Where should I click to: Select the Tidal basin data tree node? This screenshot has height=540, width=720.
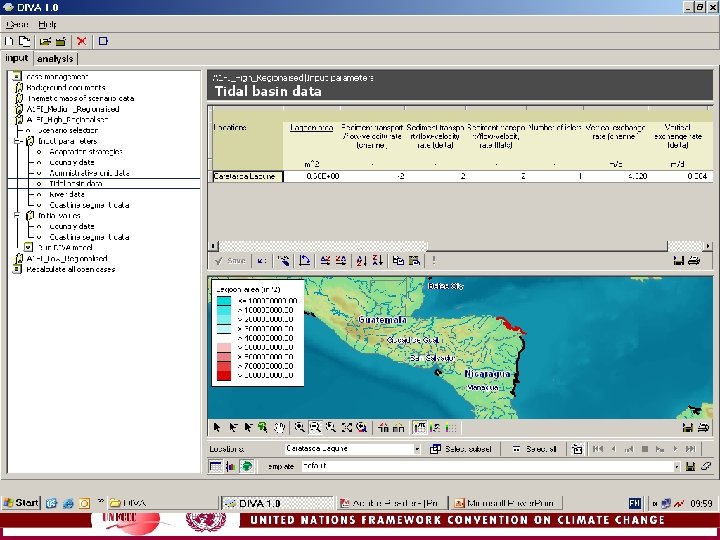click(x=76, y=184)
